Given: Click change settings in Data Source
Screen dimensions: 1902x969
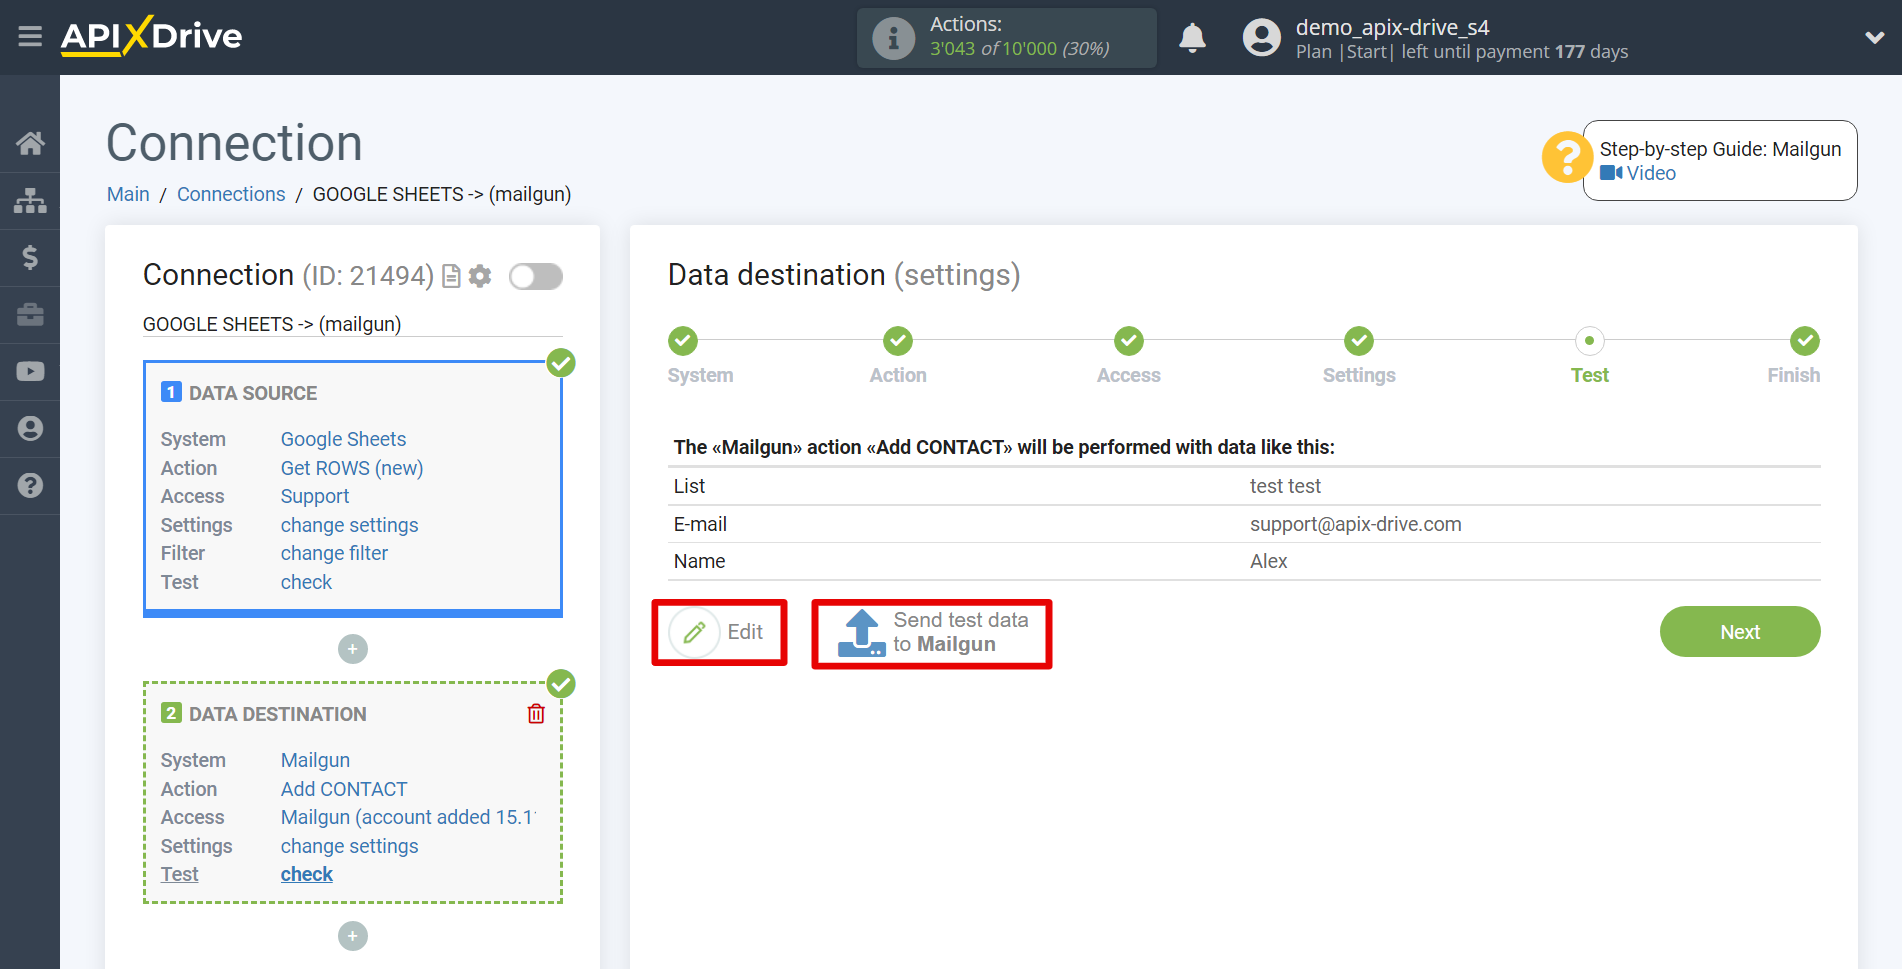Looking at the screenshot, I should pos(349,525).
